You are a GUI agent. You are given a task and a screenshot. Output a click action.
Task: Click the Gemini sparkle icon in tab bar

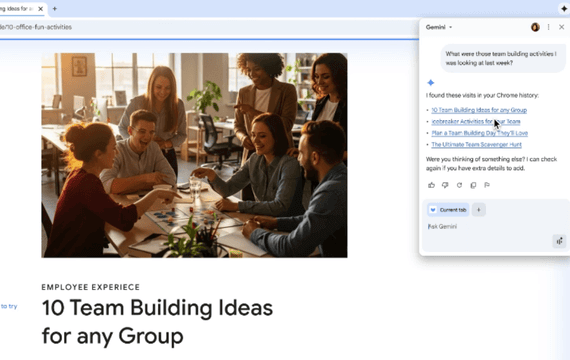[x=564, y=8]
